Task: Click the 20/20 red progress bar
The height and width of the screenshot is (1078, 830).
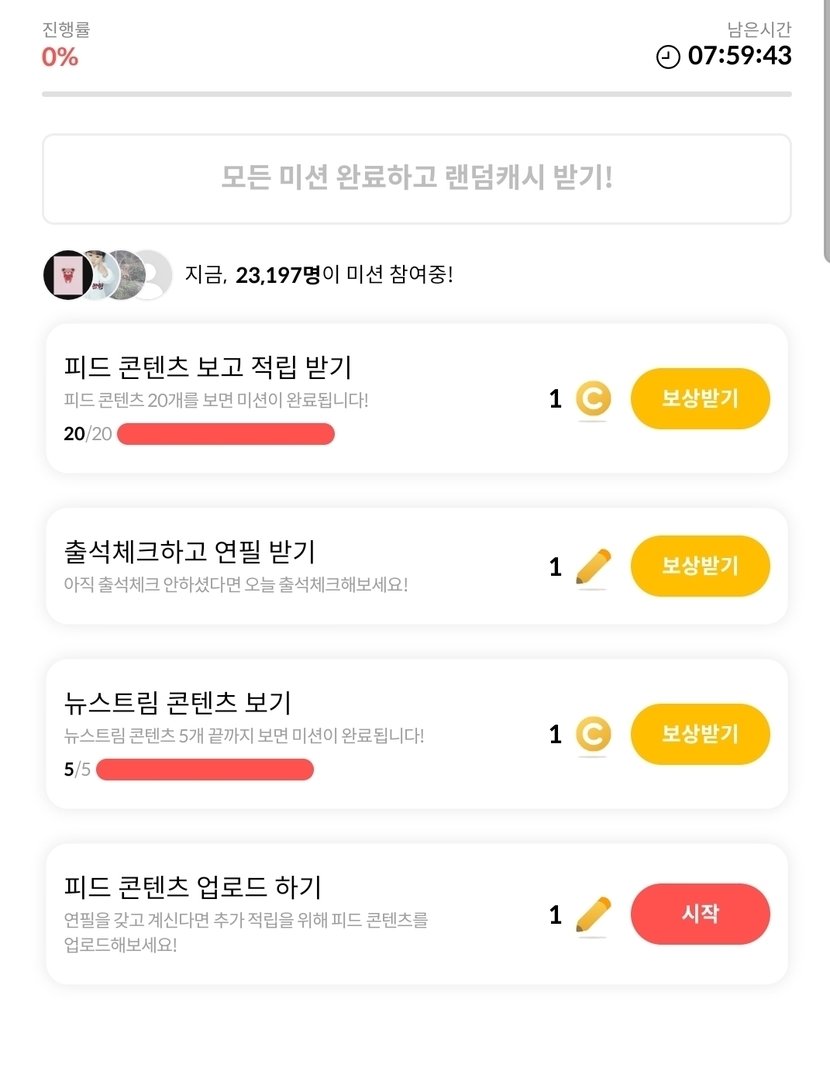Action: click(x=226, y=434)
